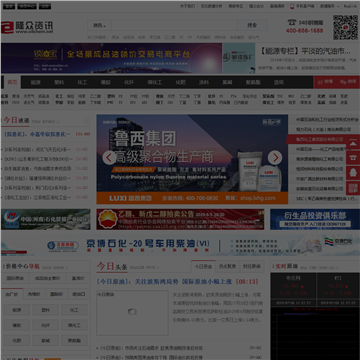The height and width of the screenshot is (360, 360).
Task: Click the 搜索 search button
Action: pyautogui.click(x=252, y=25)
